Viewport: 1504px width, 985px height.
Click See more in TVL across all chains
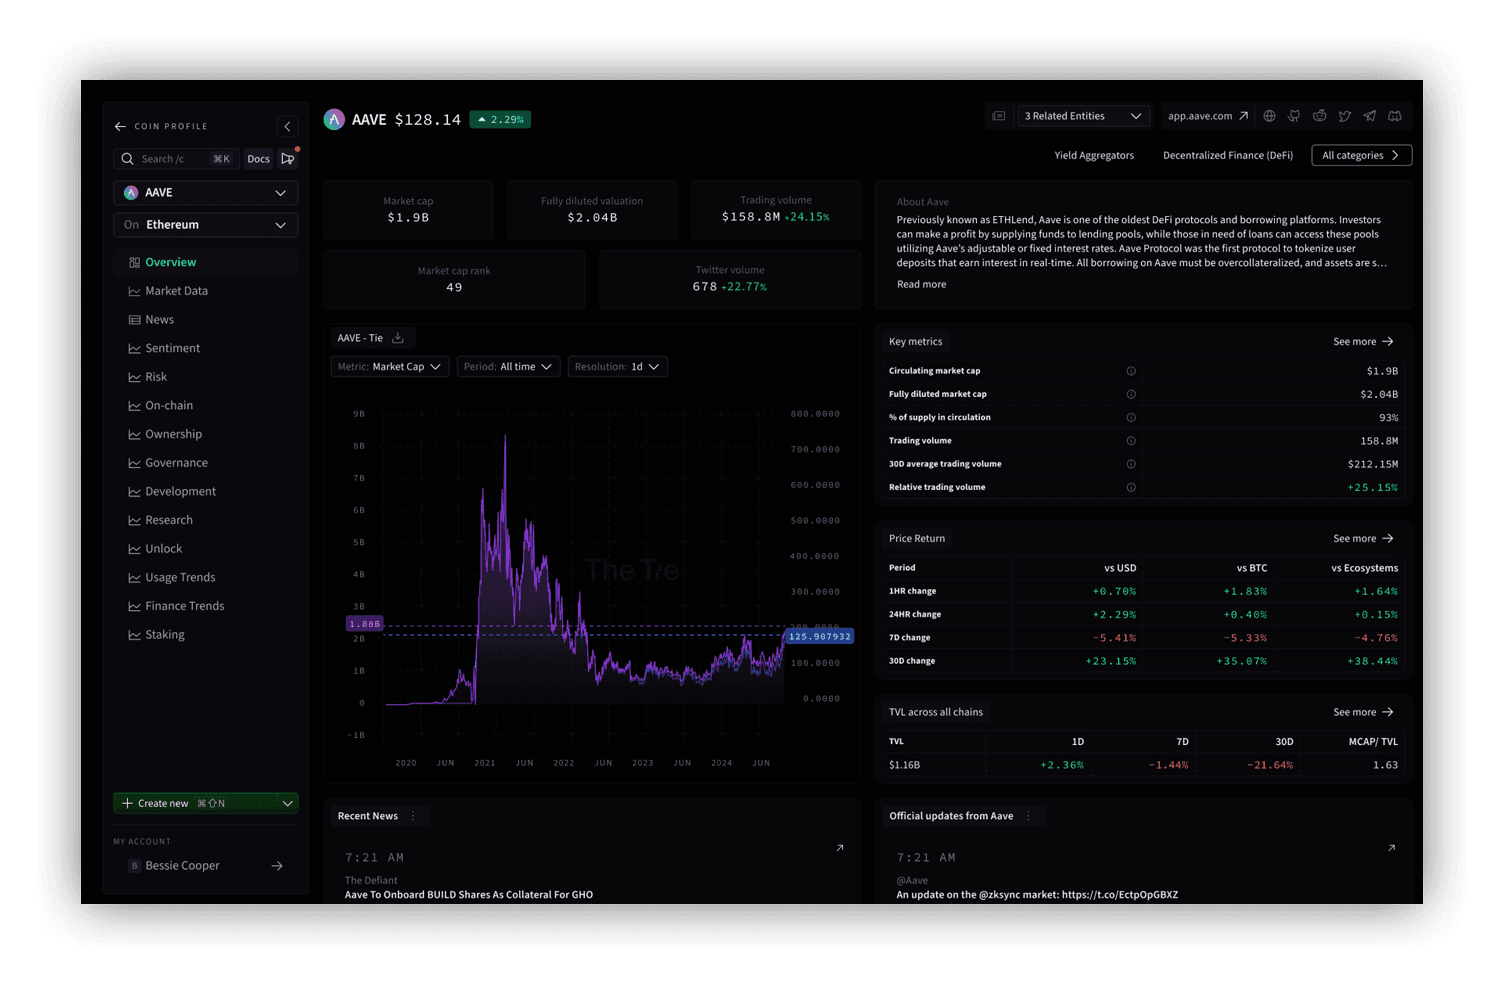pos(1363,713)
